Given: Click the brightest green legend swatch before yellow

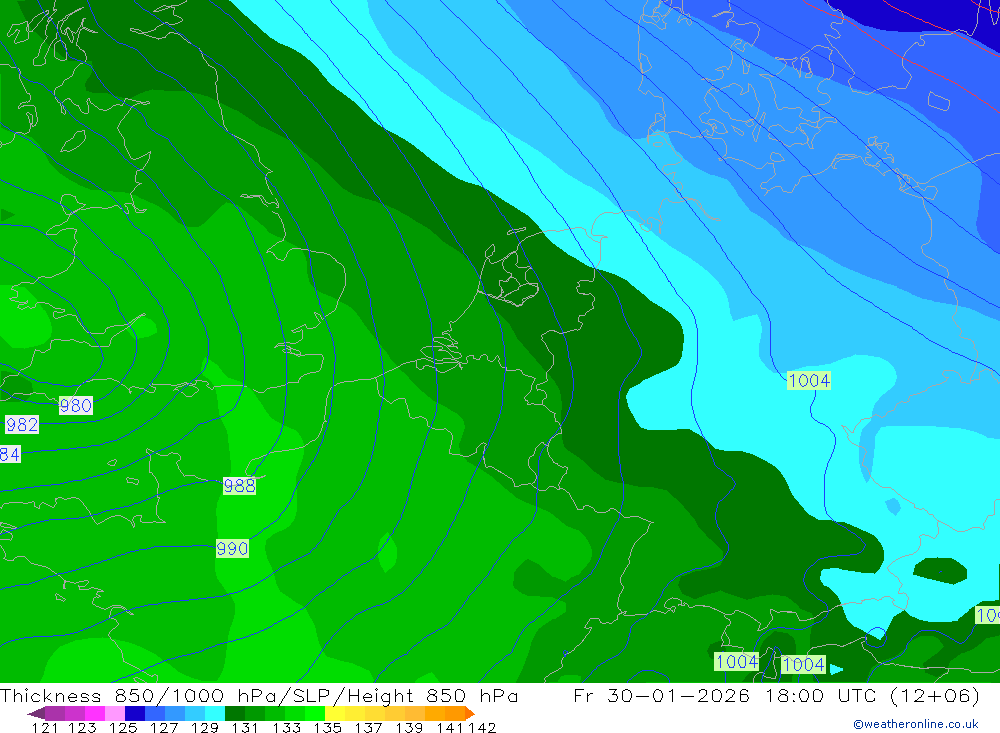Looking at the screenshot, I should point(315,713).
